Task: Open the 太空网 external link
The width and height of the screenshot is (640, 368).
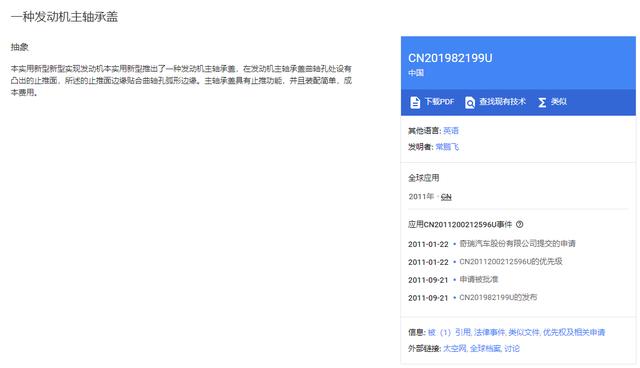Action: point(455,348)
